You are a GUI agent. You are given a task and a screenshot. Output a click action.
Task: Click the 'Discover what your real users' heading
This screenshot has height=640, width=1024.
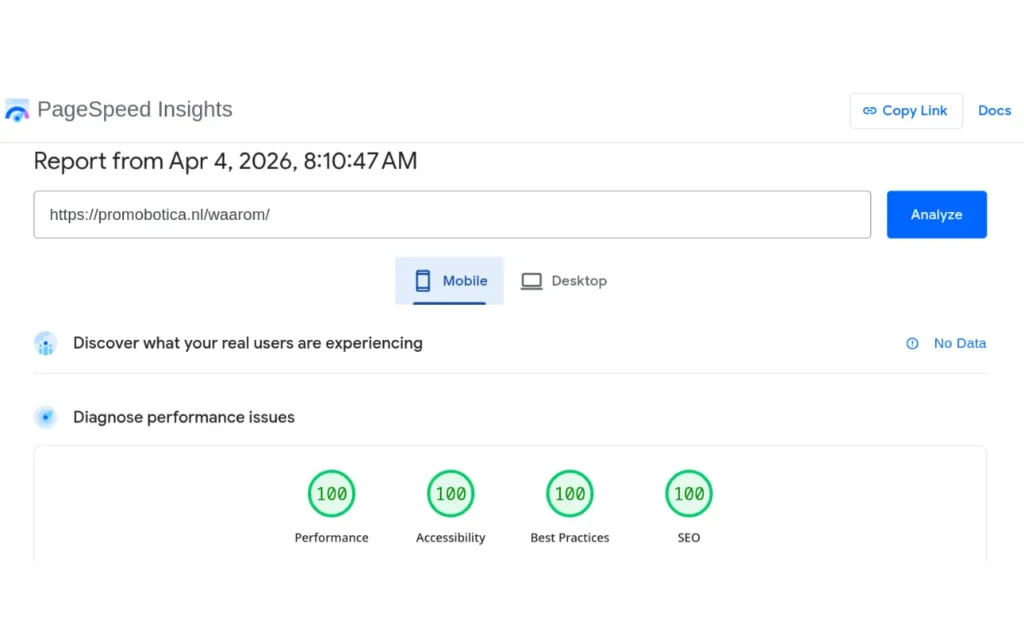(x=247, y=343)
